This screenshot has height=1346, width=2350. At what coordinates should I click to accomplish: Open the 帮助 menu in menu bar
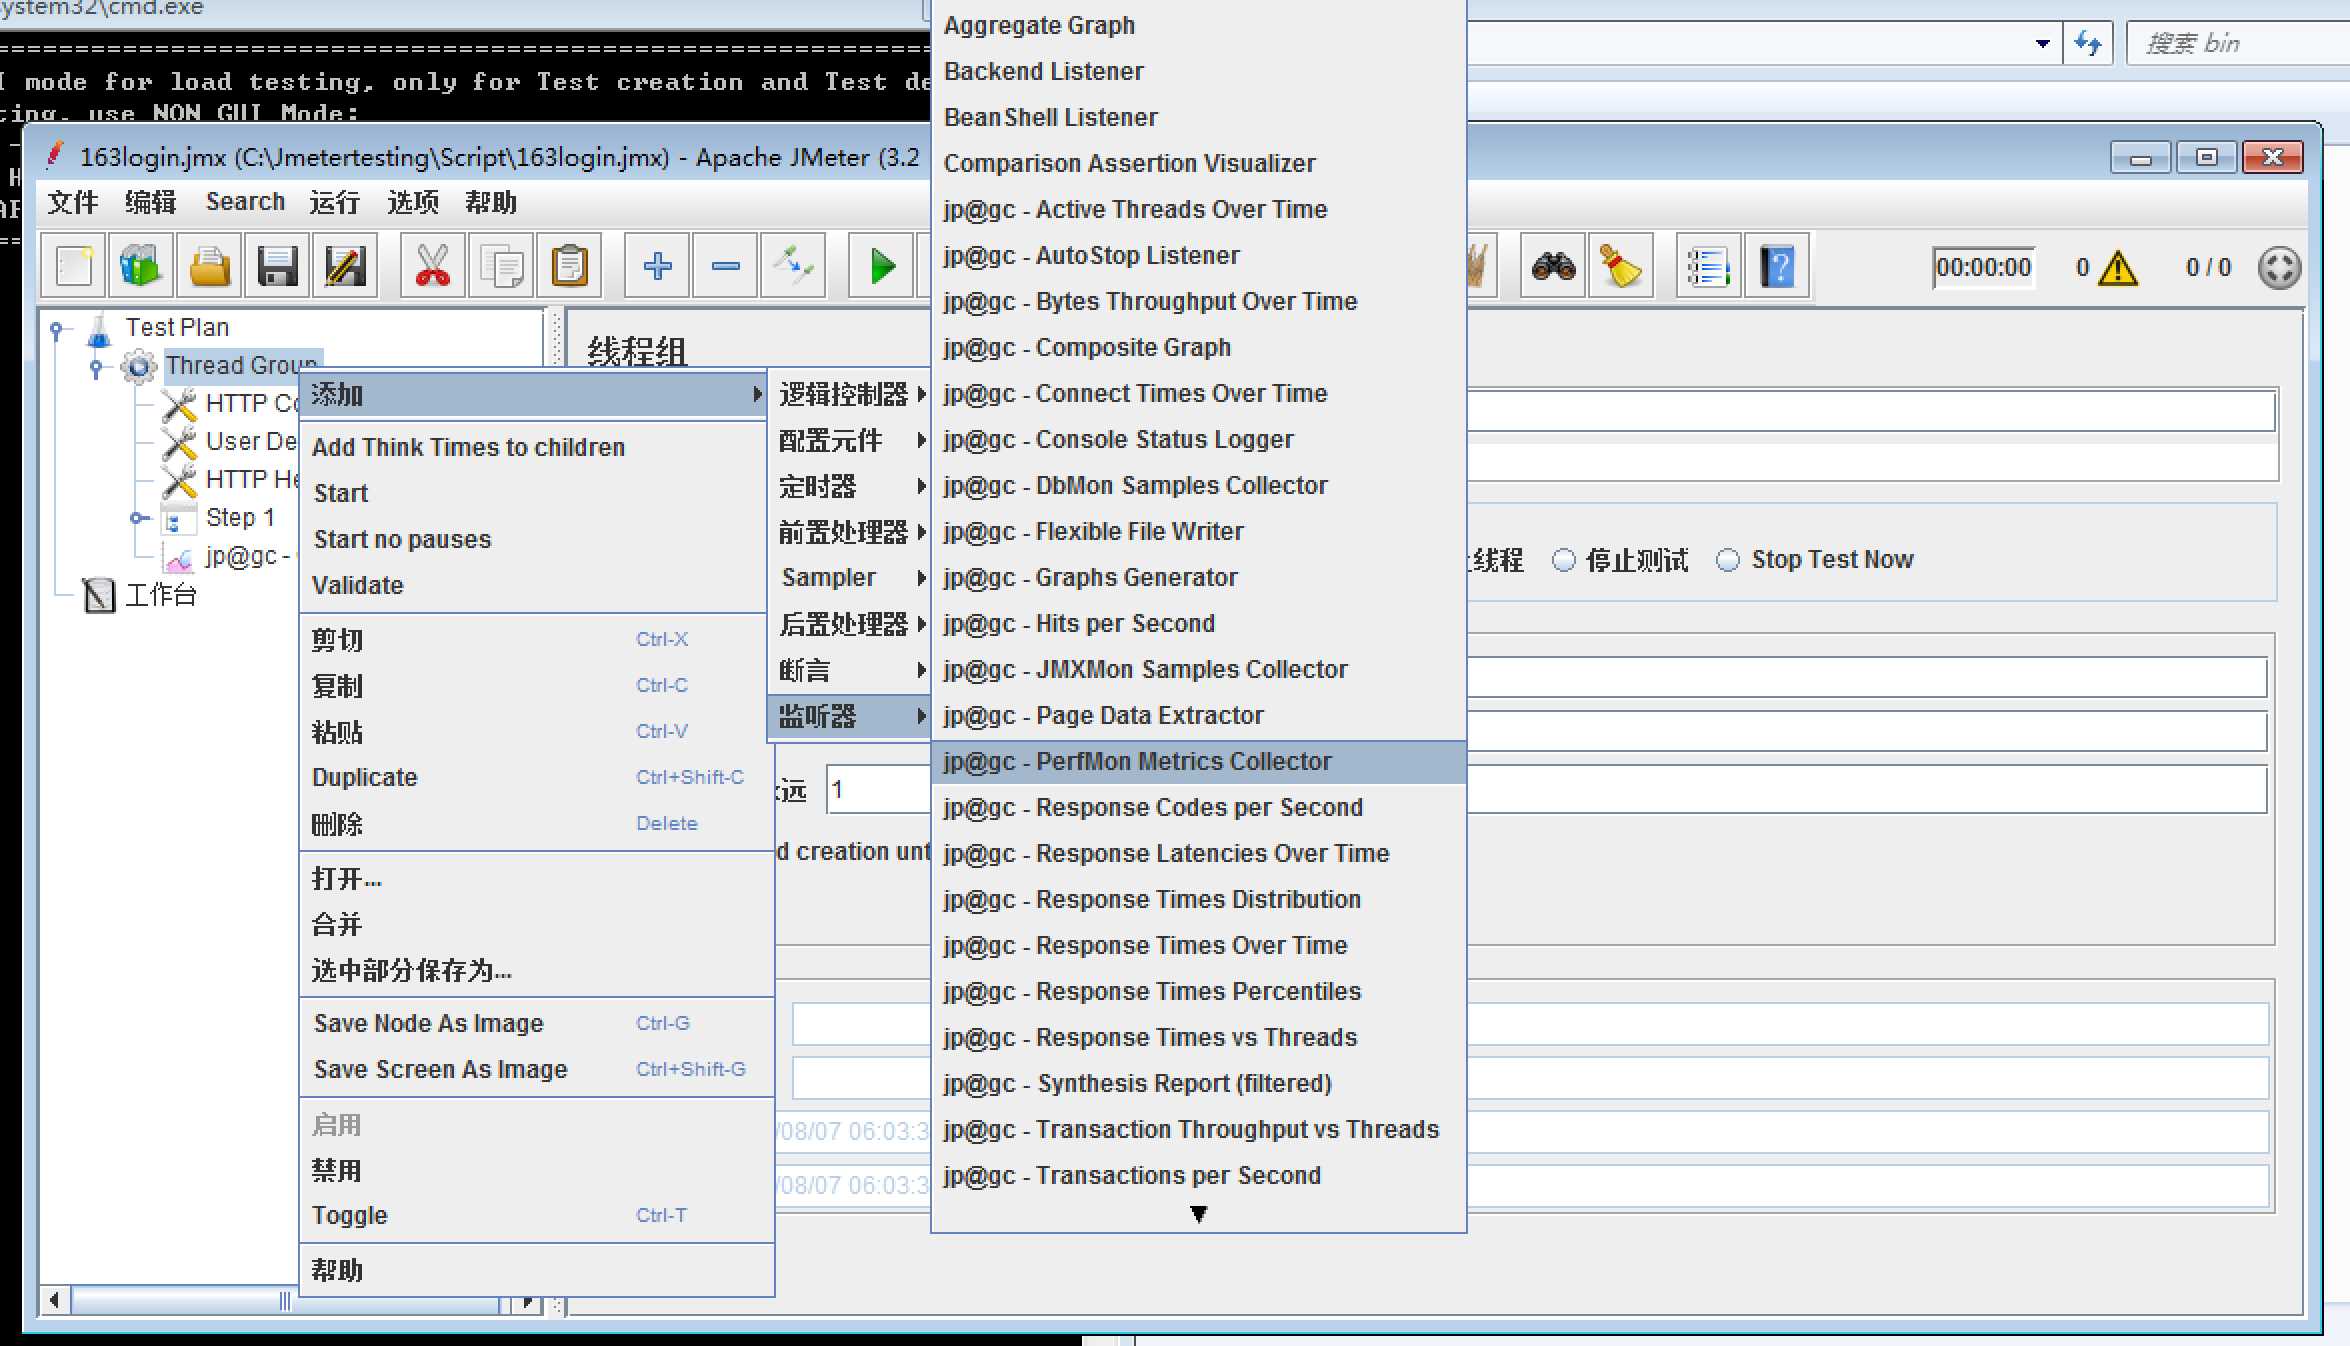point(491,203)
